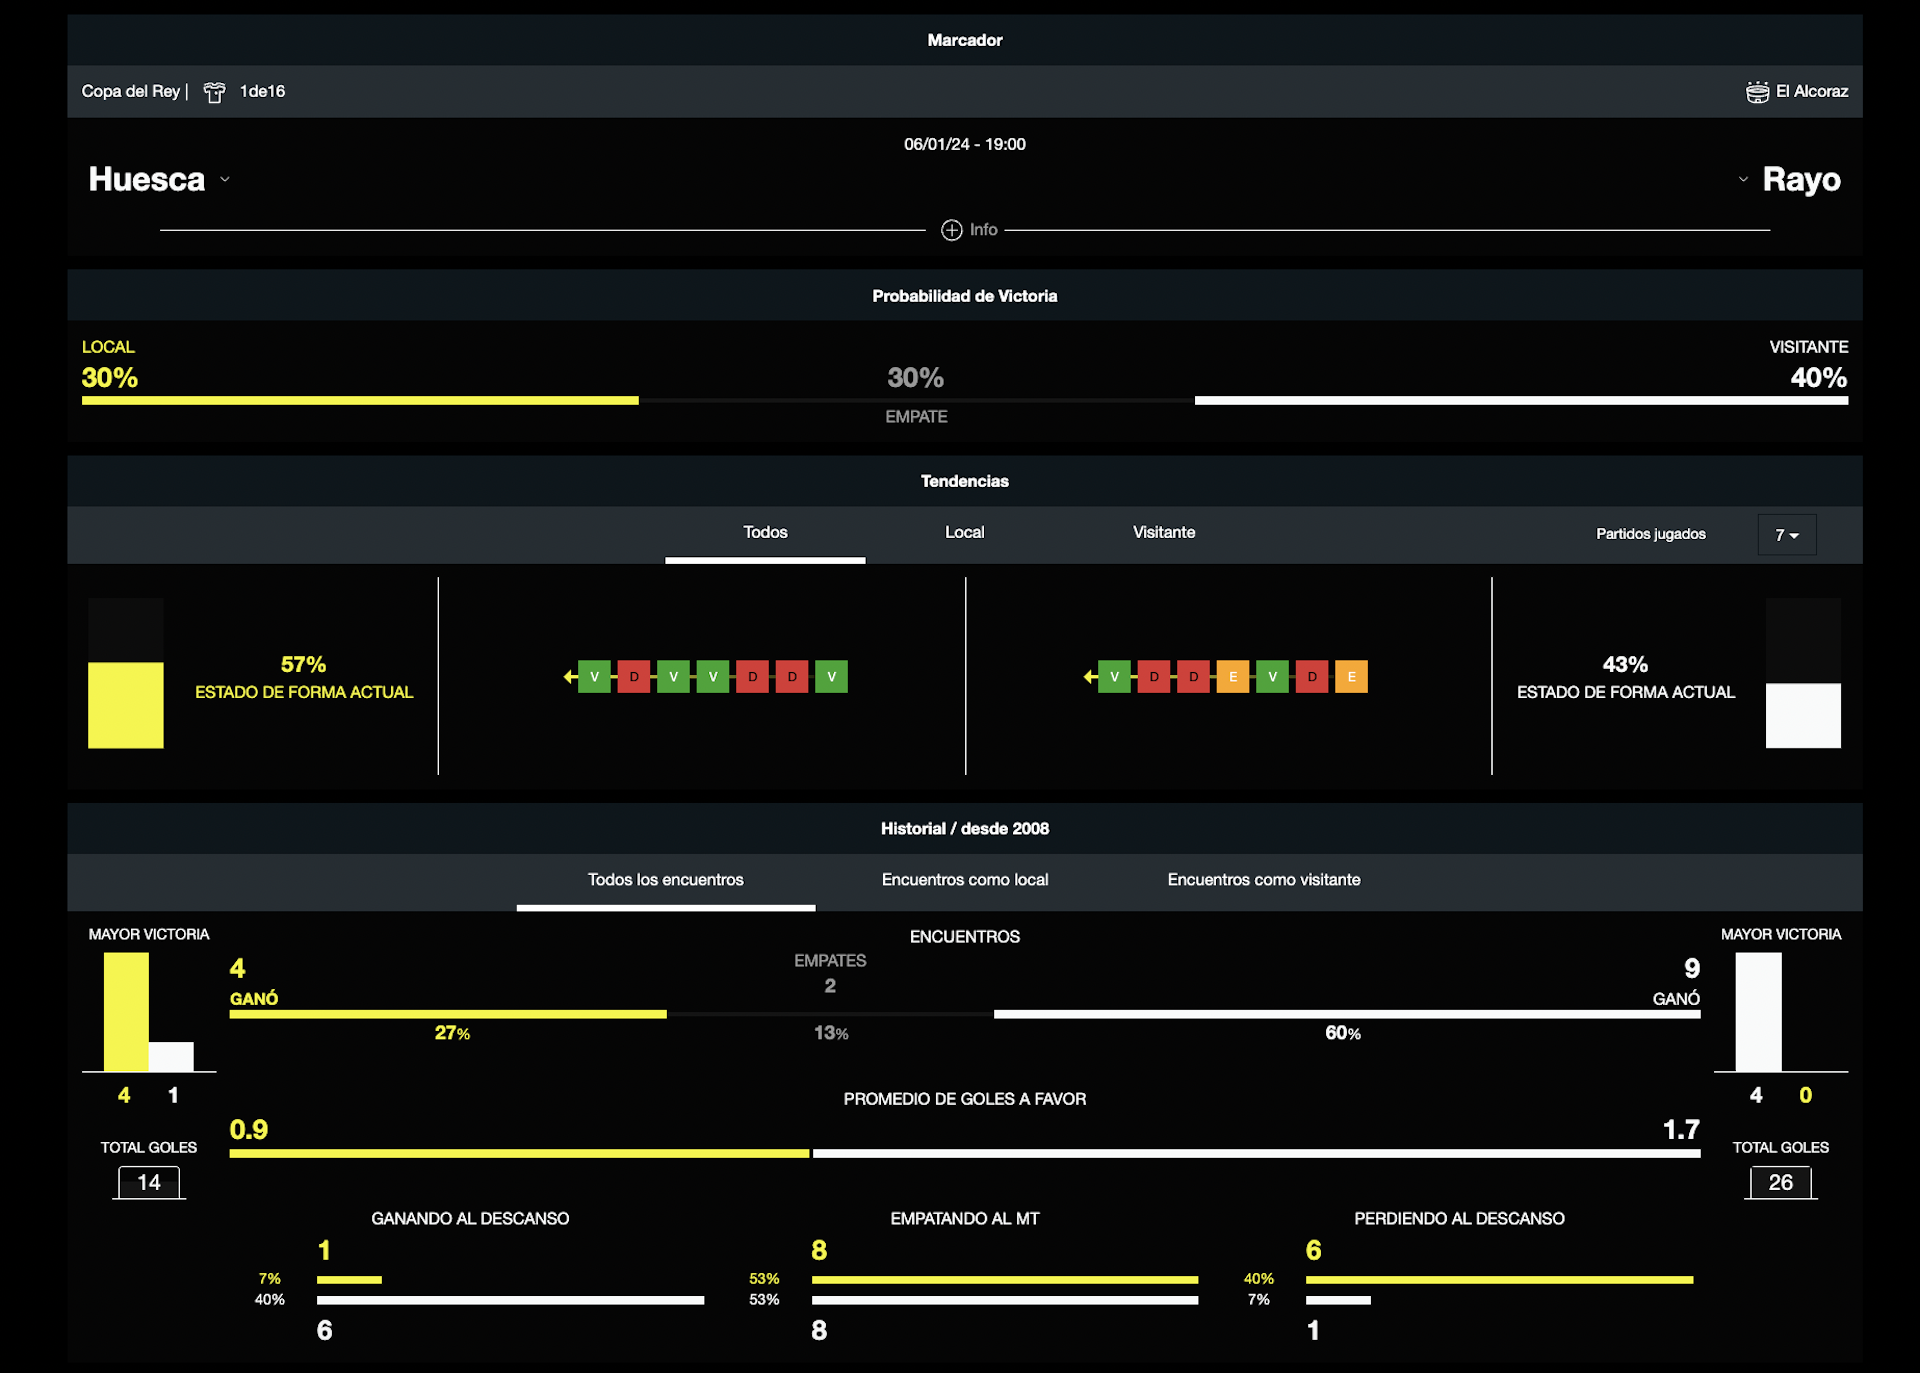
Task: Click the Probabilidad de Victoria header
Action: (x=965, y=296)
